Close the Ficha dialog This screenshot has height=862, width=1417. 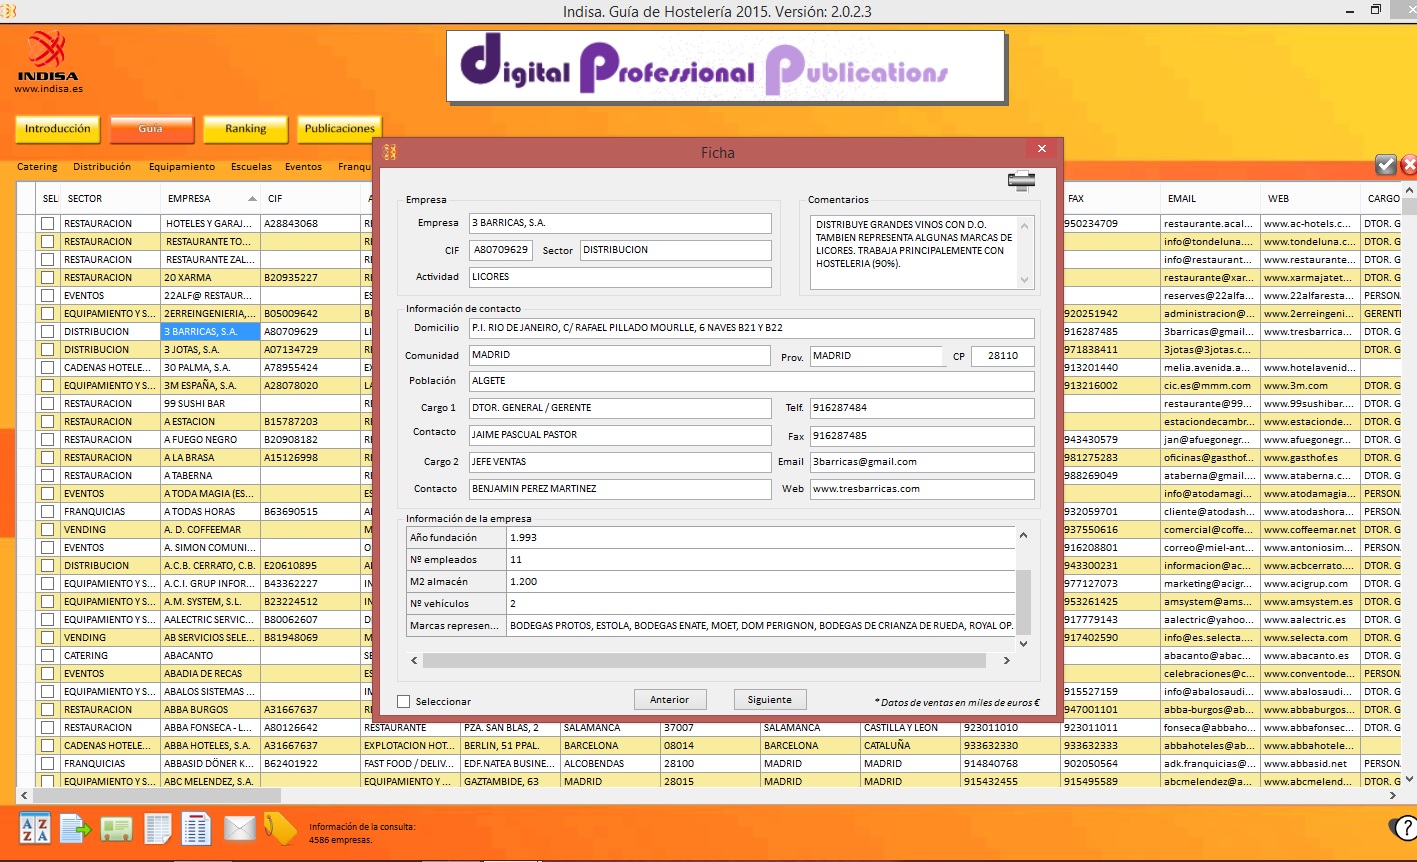[1042, 149]
